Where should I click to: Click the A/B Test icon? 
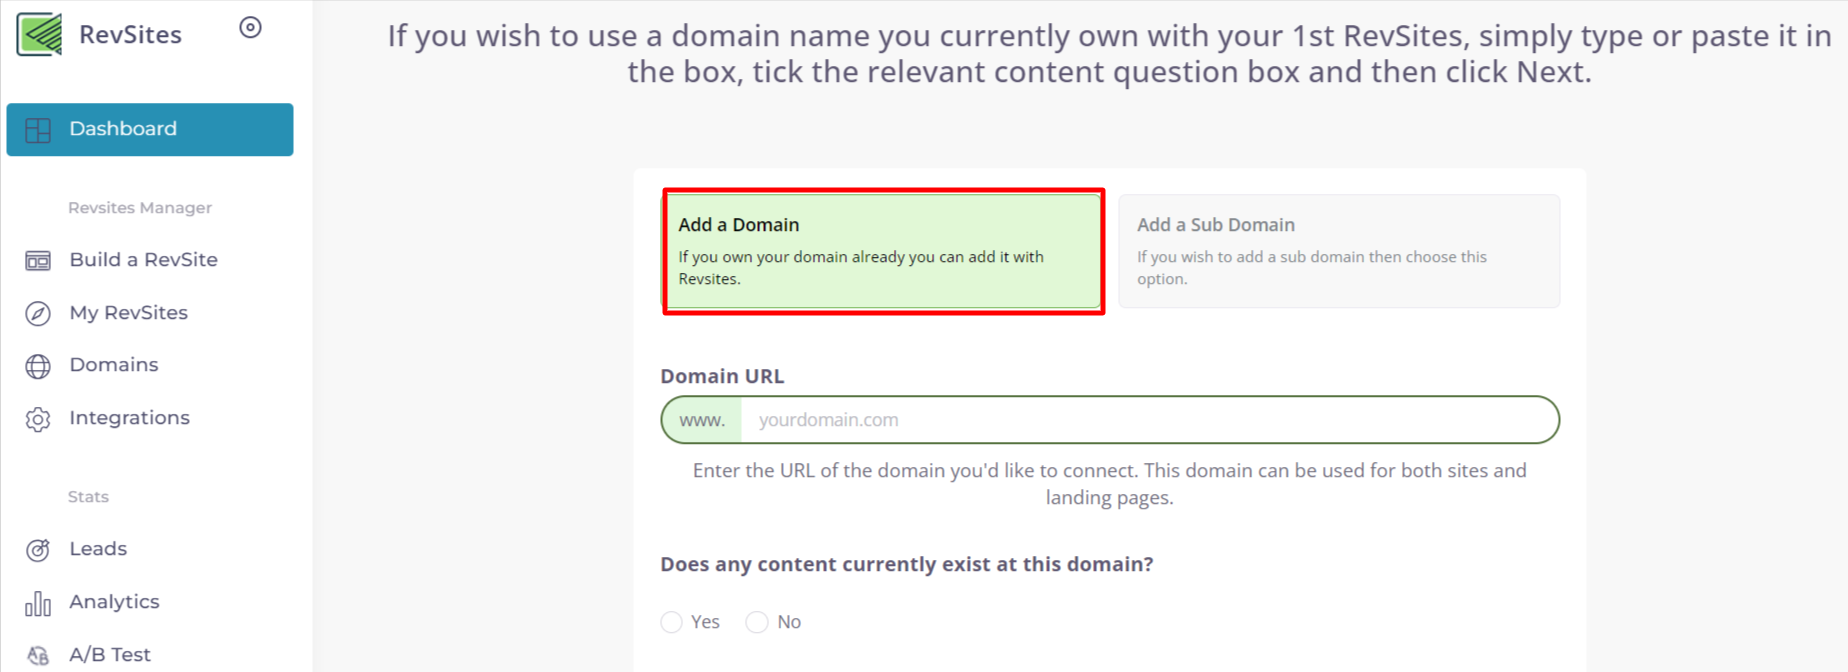pos(38,655)
